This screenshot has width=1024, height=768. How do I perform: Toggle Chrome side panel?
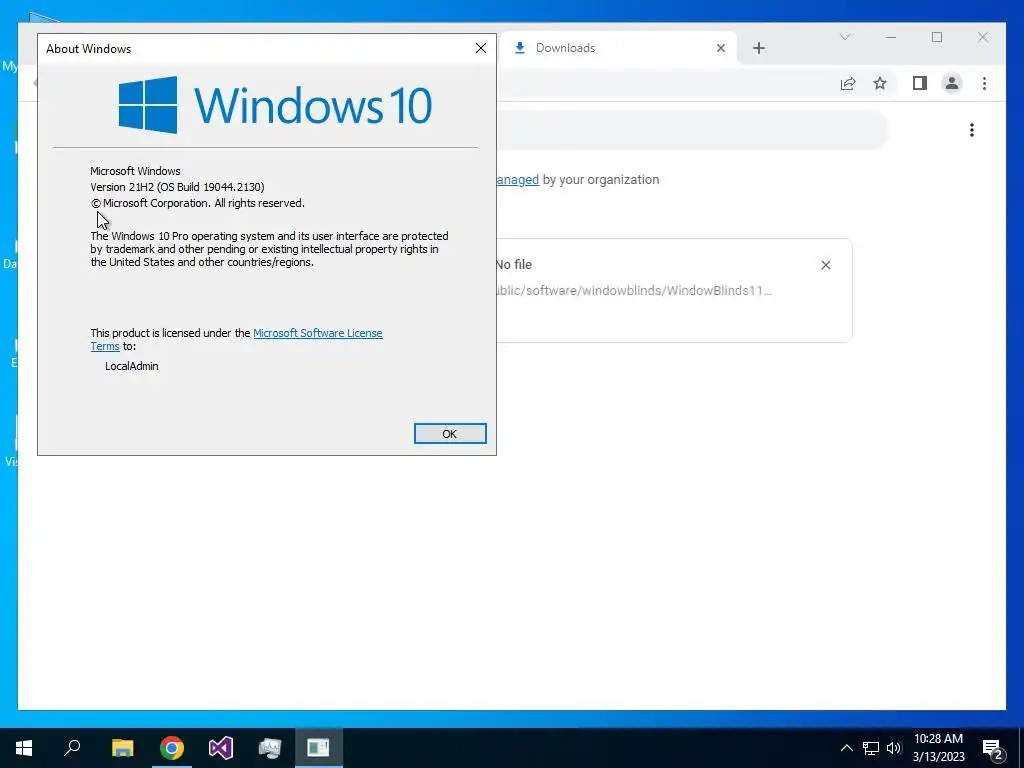tap(920, 84)
